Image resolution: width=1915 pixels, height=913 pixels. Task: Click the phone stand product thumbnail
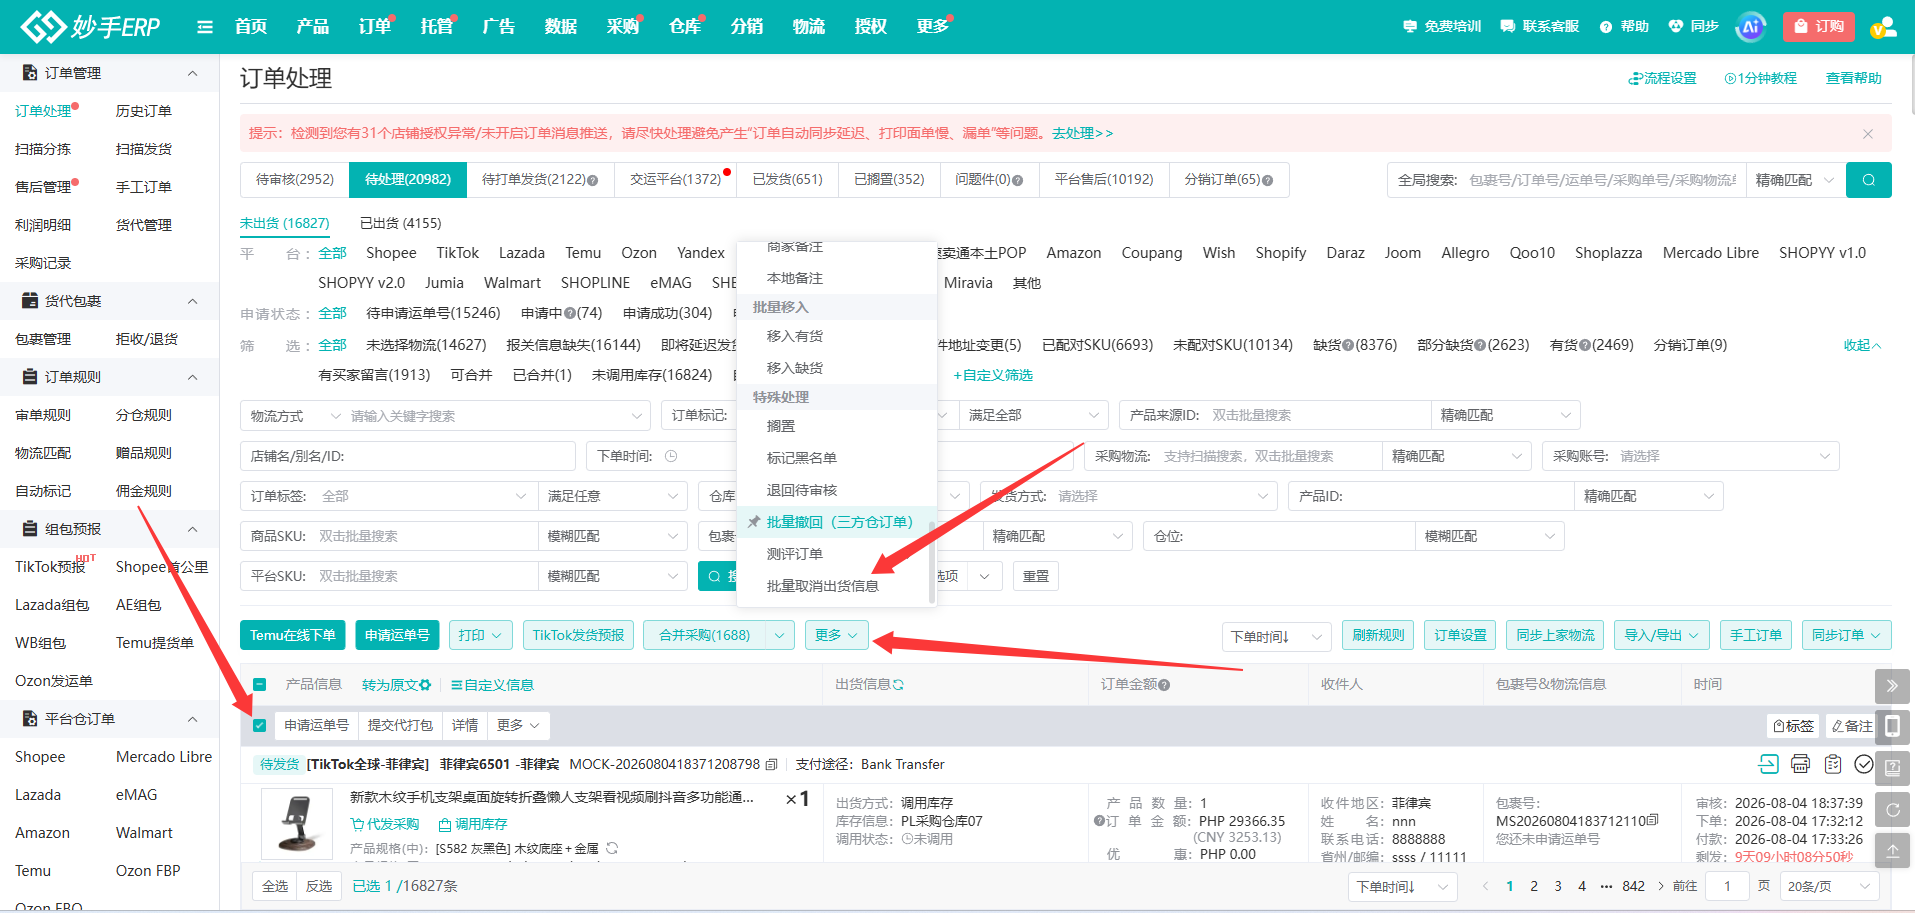tap(297, 825)
